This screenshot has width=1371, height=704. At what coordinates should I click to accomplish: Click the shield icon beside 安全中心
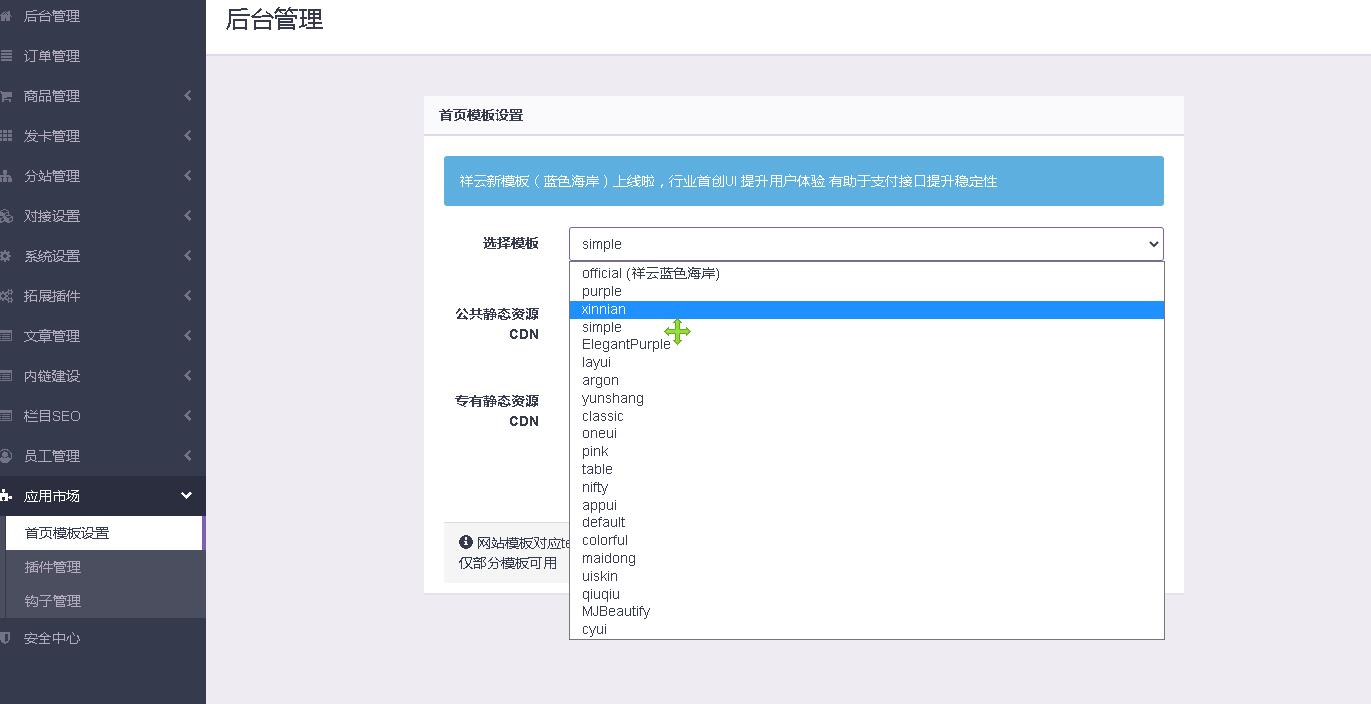(6, 638)
